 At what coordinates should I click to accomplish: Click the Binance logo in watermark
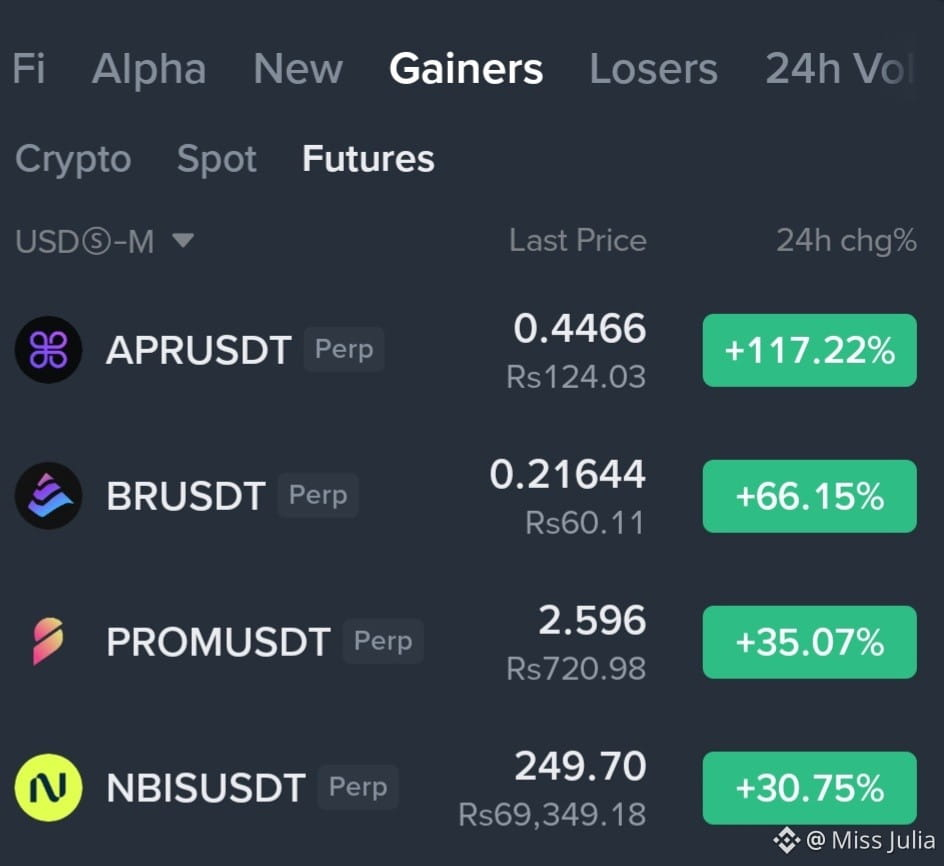[786, 840]
